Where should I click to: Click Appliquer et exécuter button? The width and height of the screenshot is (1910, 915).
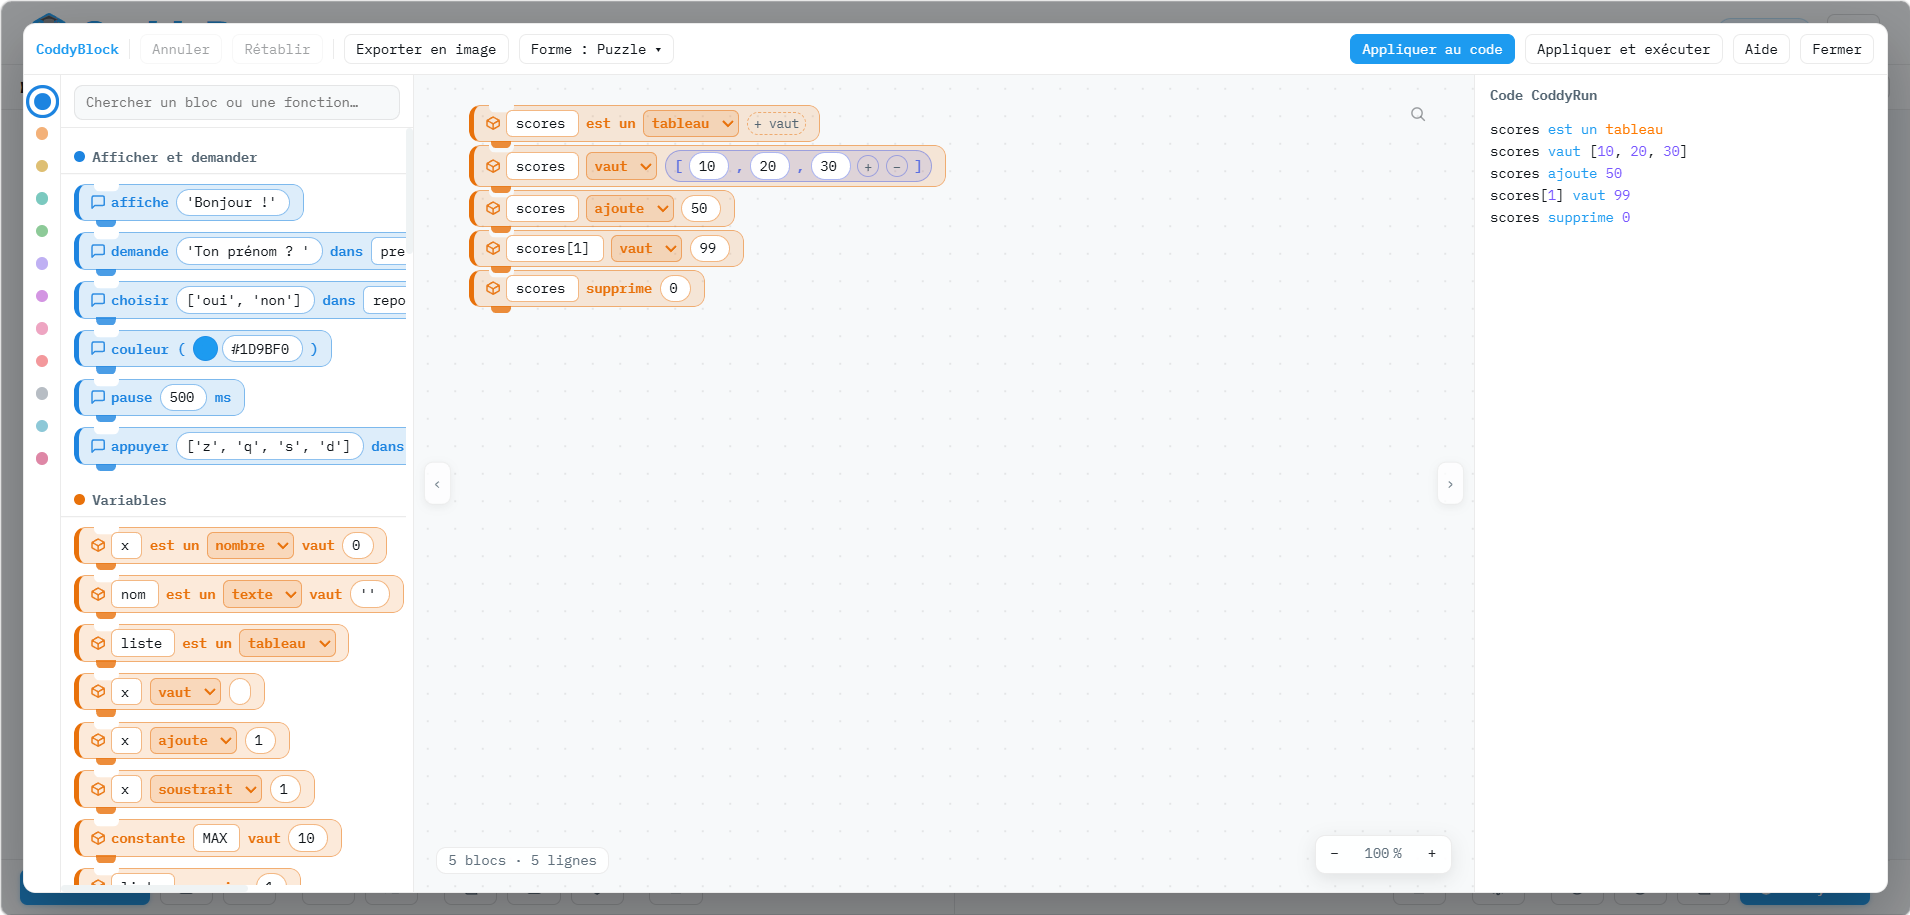pos(1623,49)
